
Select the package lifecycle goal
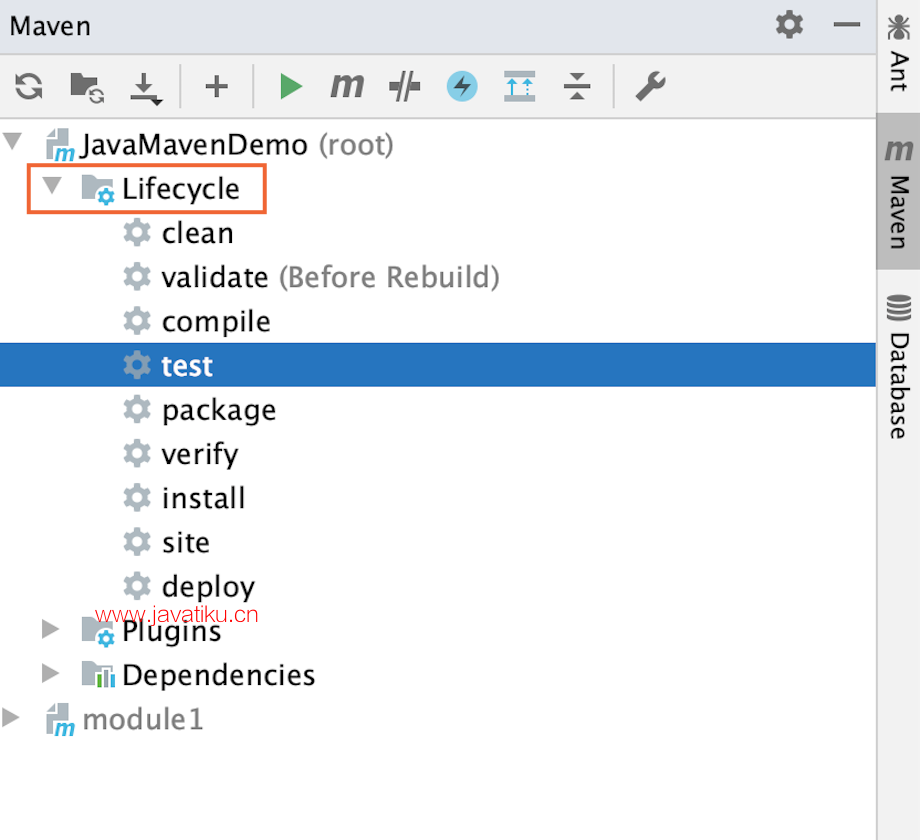[219, 411]
